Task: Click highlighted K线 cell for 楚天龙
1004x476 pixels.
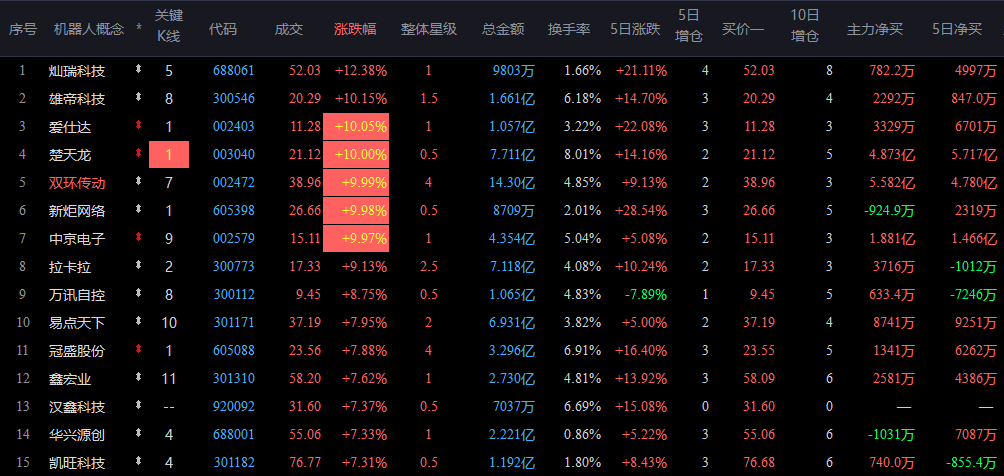Action: coord(169,154)
